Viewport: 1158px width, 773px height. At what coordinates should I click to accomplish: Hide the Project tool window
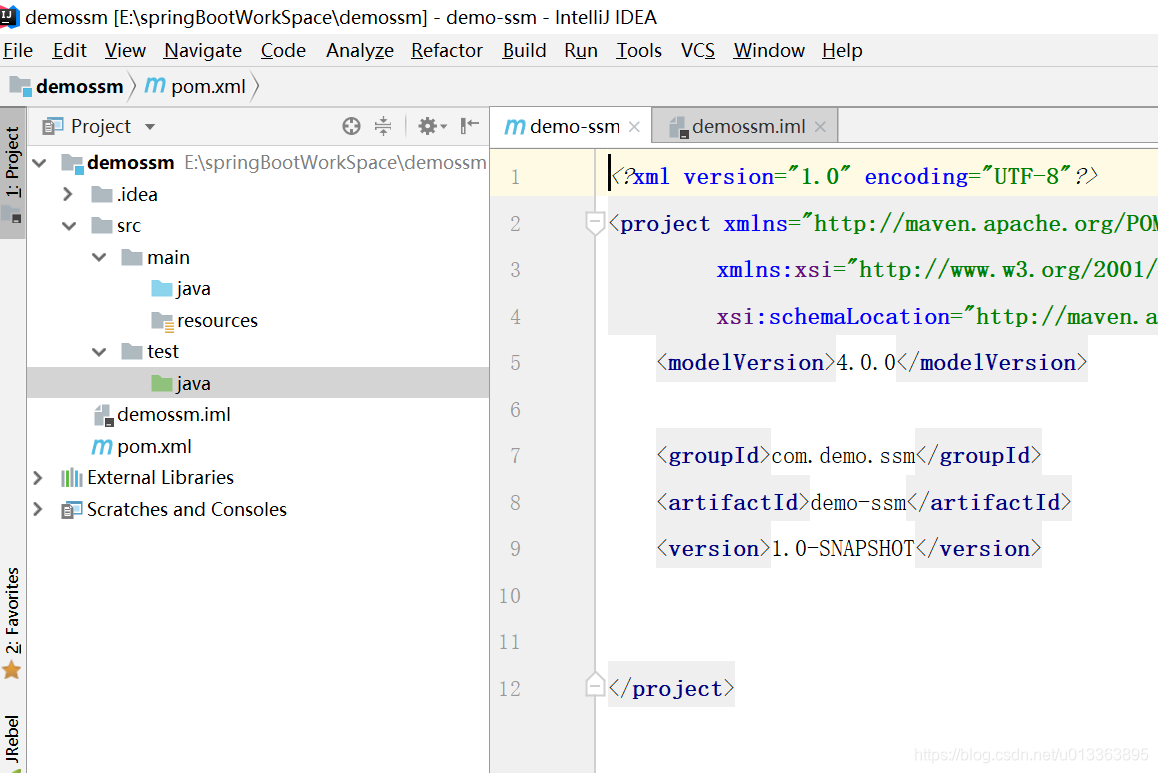pyautogui.click(x=470, y=126)
